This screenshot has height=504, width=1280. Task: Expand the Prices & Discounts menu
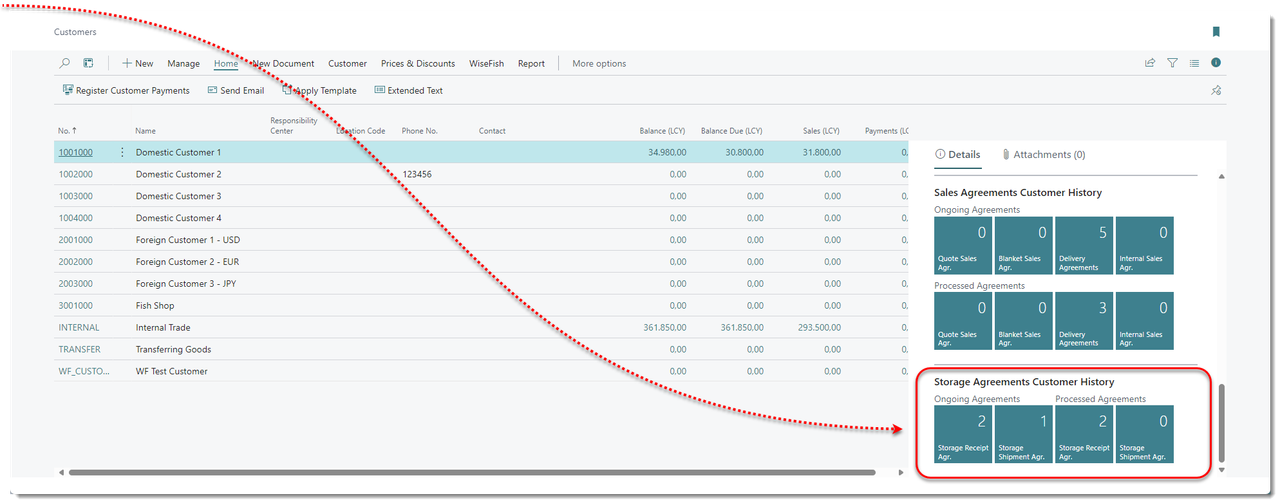click(x=417, y=63)
